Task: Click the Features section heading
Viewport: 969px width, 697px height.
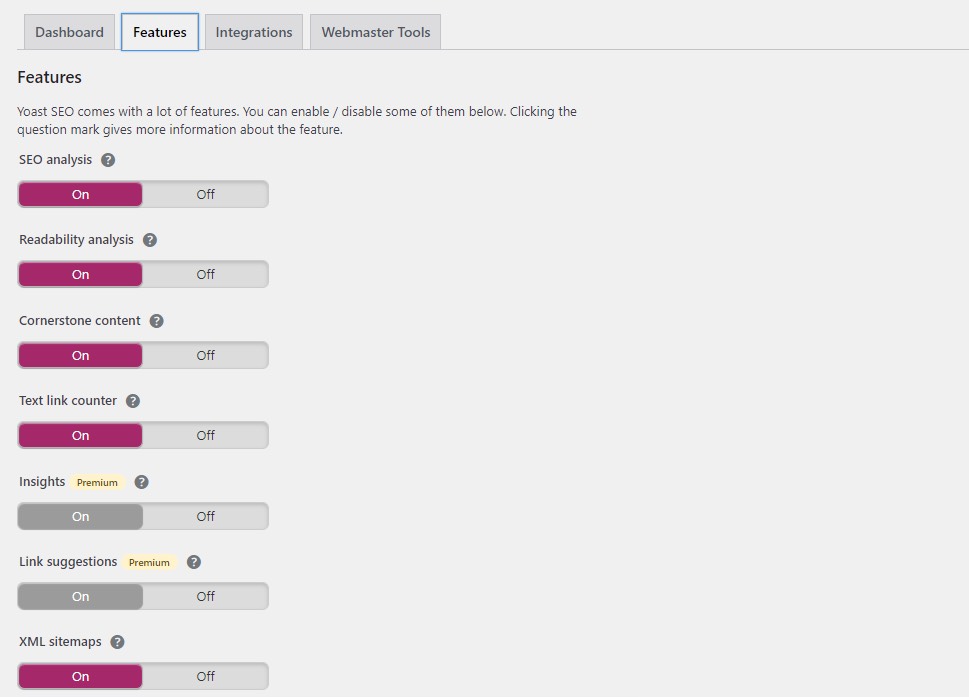Action: tap(49, 77)
